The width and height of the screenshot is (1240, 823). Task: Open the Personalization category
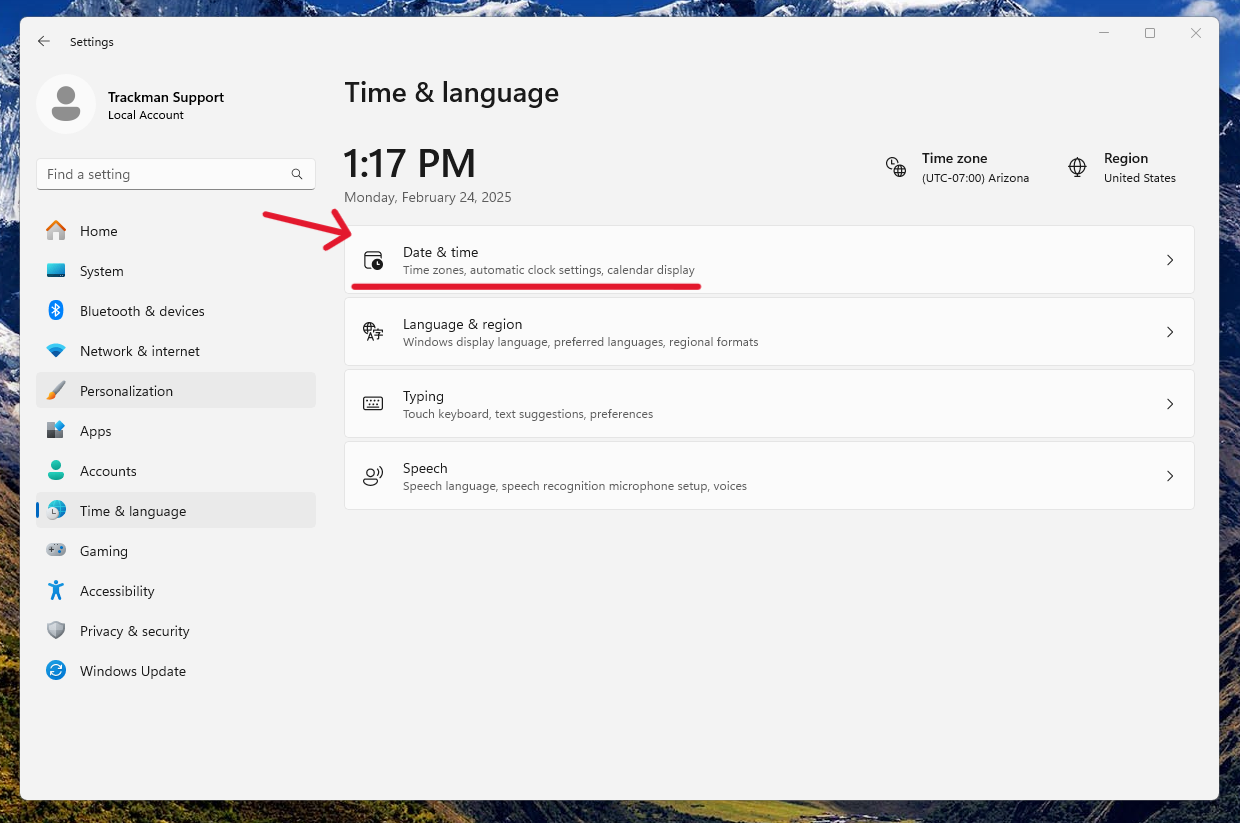(176, 391)
